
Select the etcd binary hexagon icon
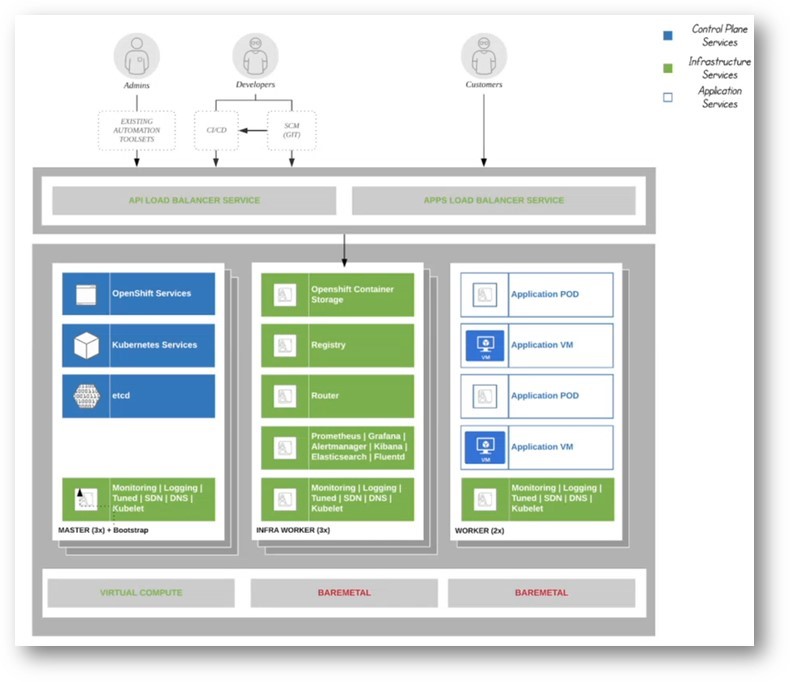click(x=86, y=396)
